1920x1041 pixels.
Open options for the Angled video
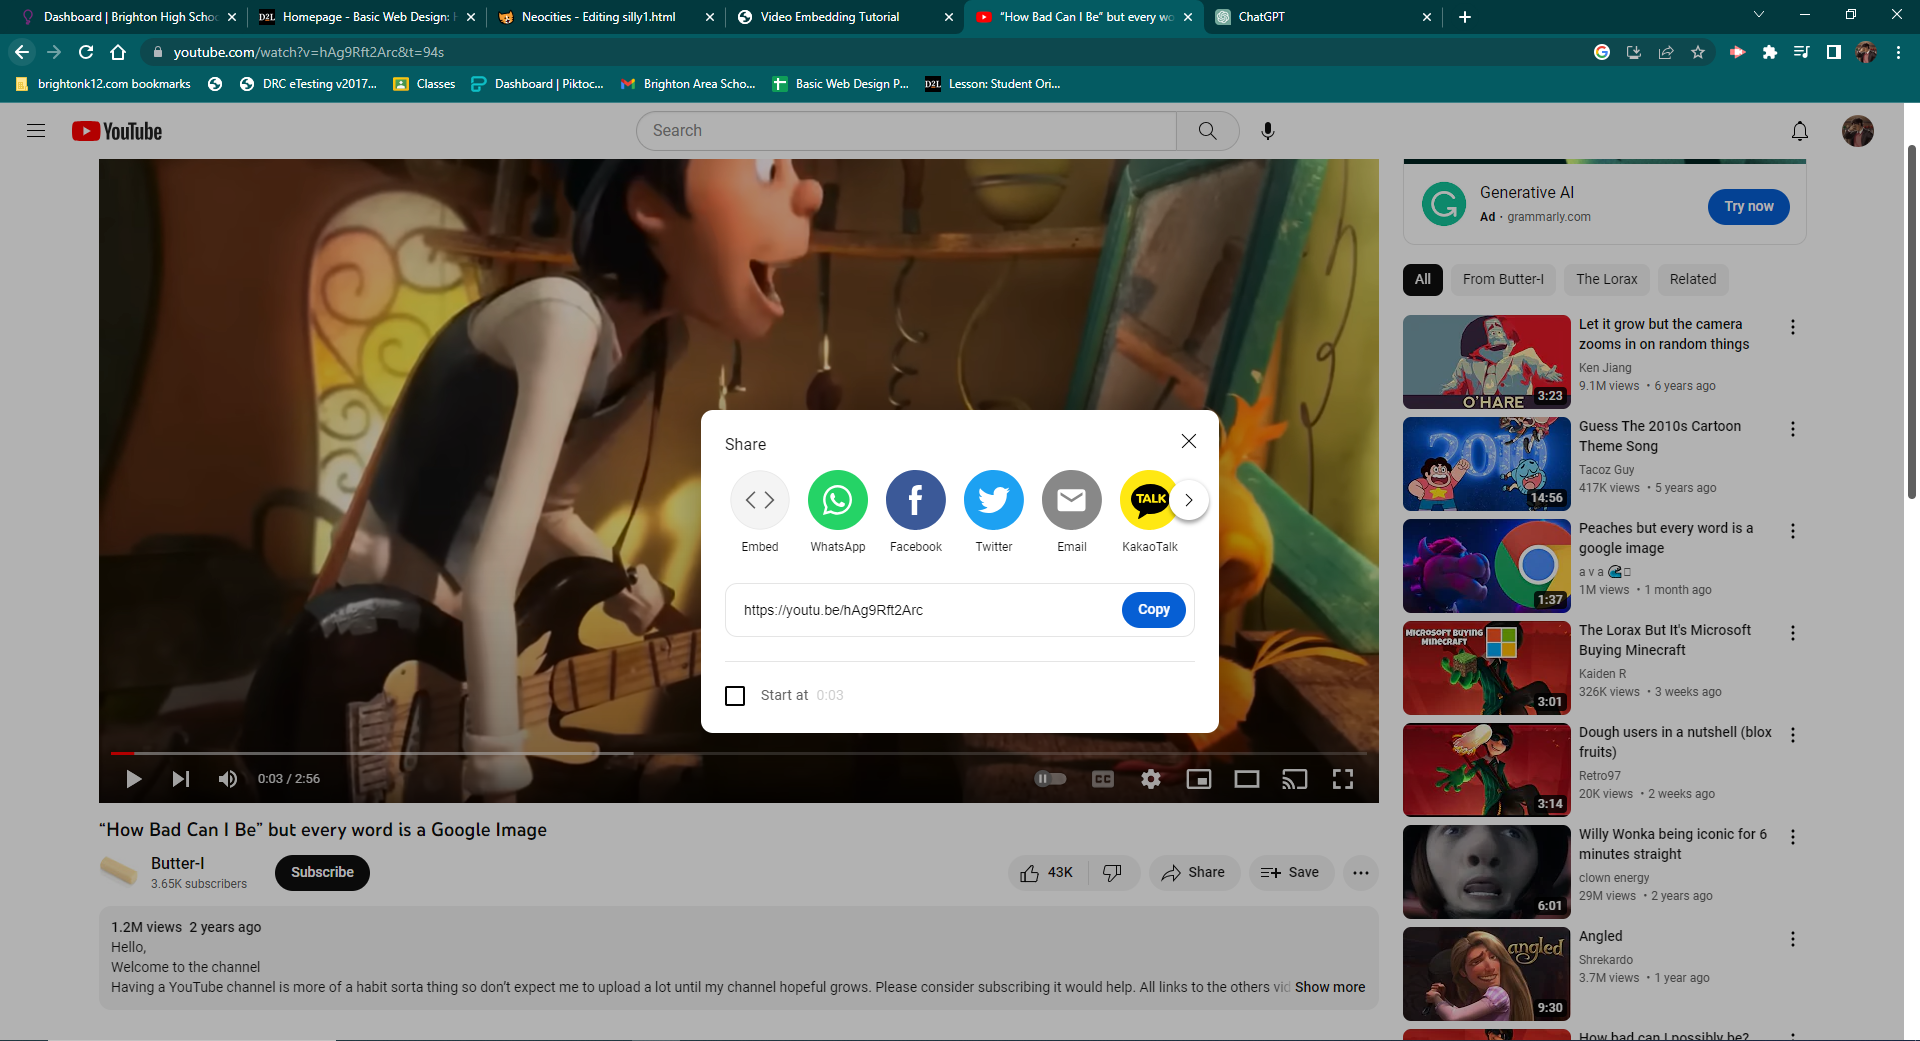(1793, 939)
